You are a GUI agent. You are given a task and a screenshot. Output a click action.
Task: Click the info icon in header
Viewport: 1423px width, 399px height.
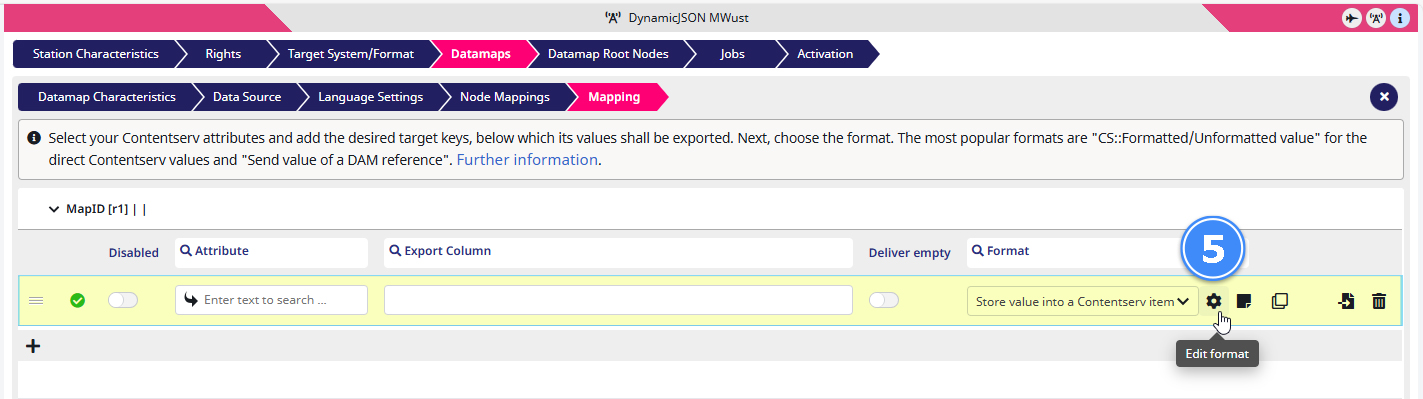pos(1400,18)
